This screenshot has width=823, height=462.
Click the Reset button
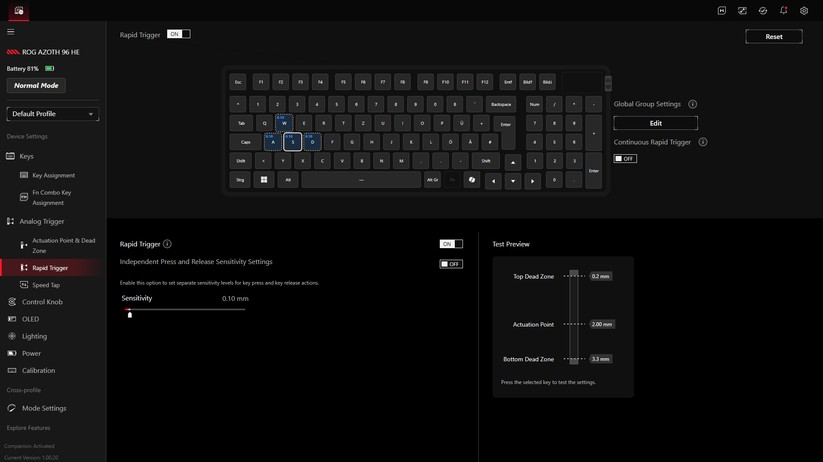click(773, 36)
